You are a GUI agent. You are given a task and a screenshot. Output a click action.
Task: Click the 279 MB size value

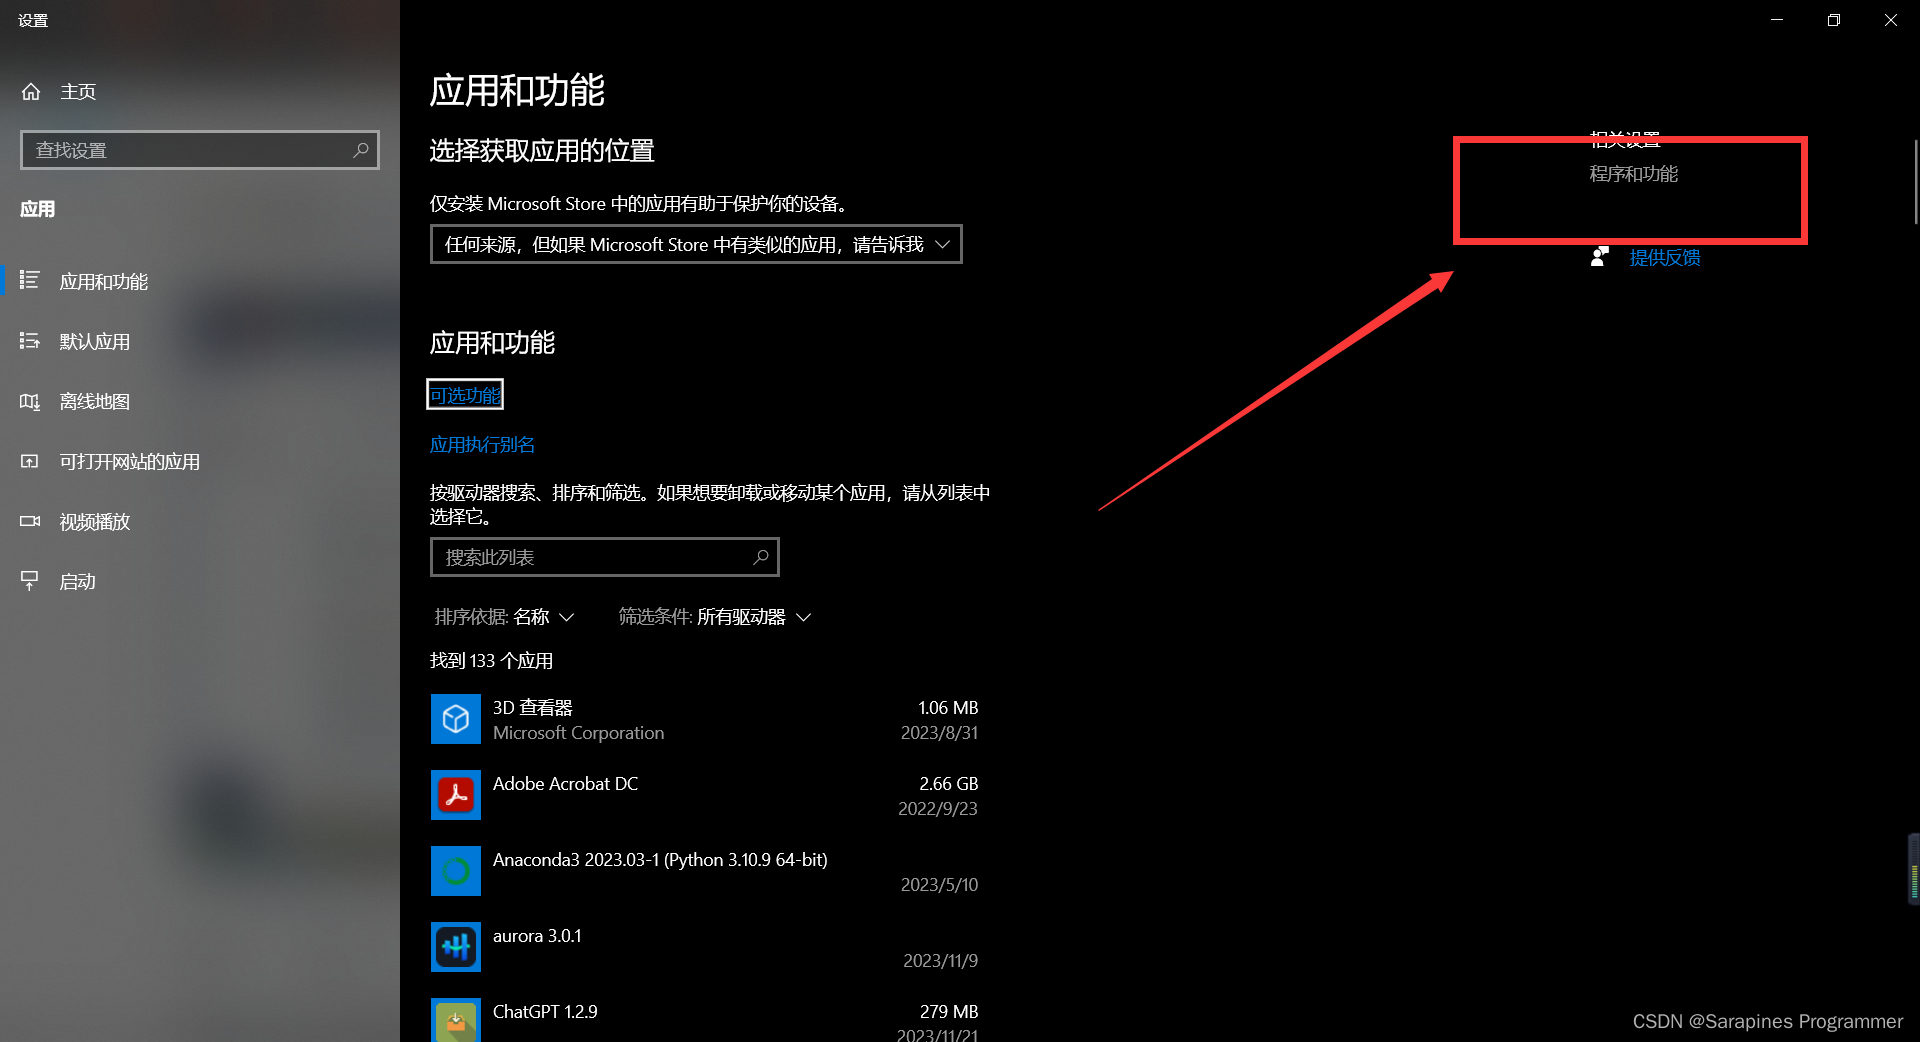[x=948, y=1012]
